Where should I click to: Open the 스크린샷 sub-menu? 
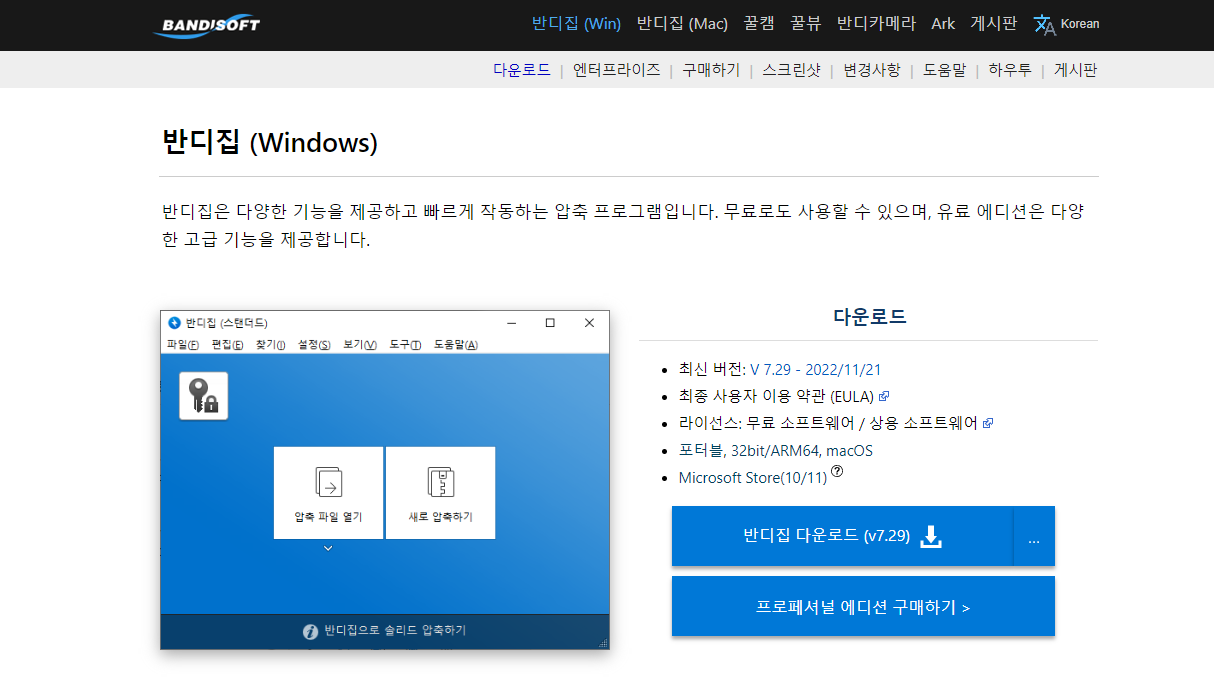791,70
